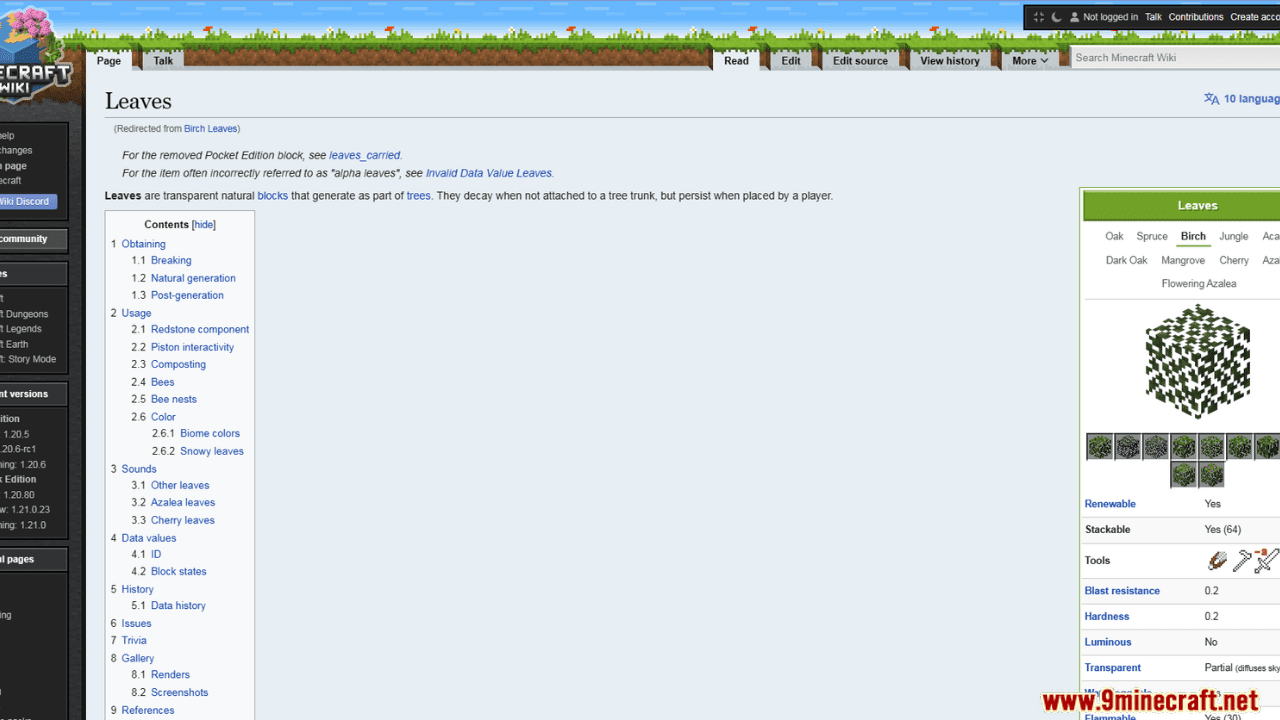Switch to the Page tab

(x=109, y=61)
